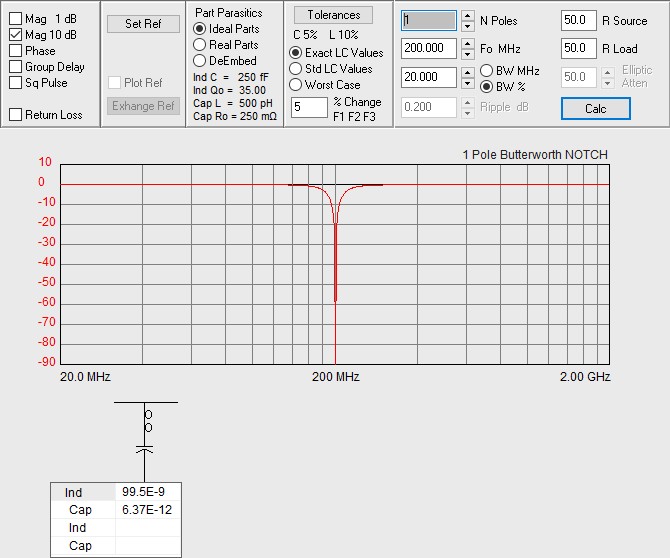Click the R Load input field

point(579,48)
